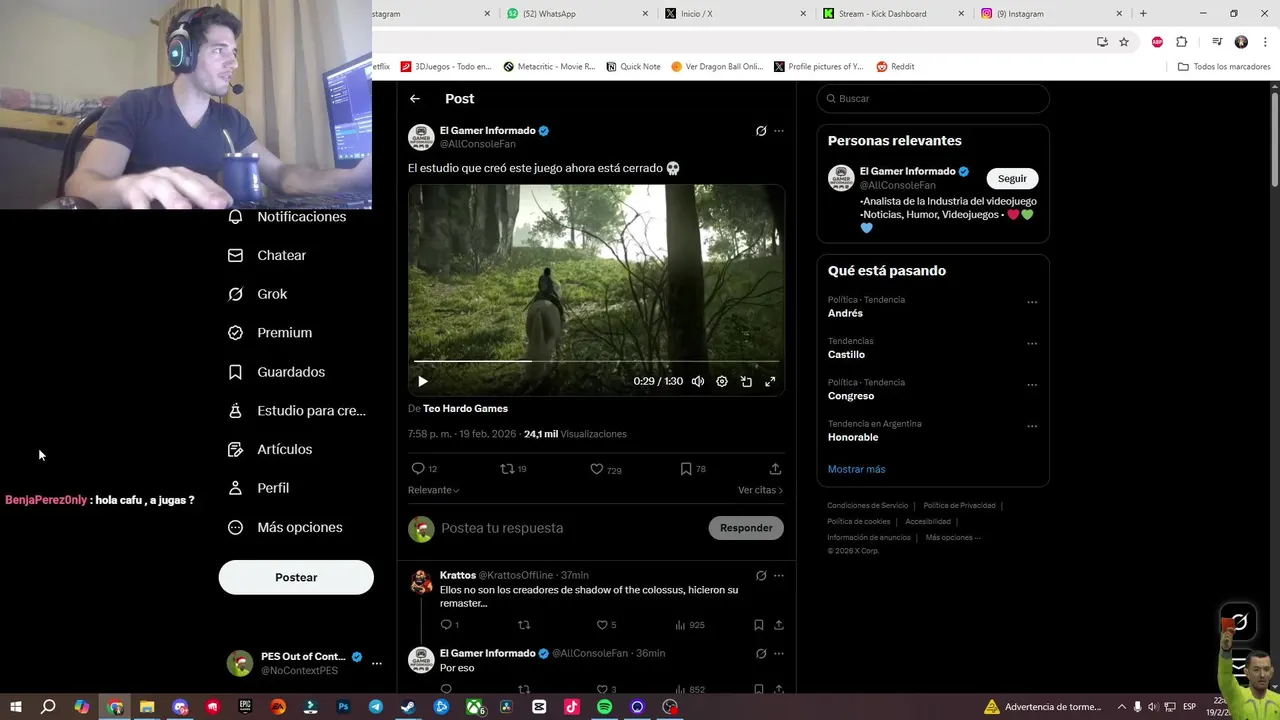
Task: Click the Responder button
Action: click(x=746, y=528)
